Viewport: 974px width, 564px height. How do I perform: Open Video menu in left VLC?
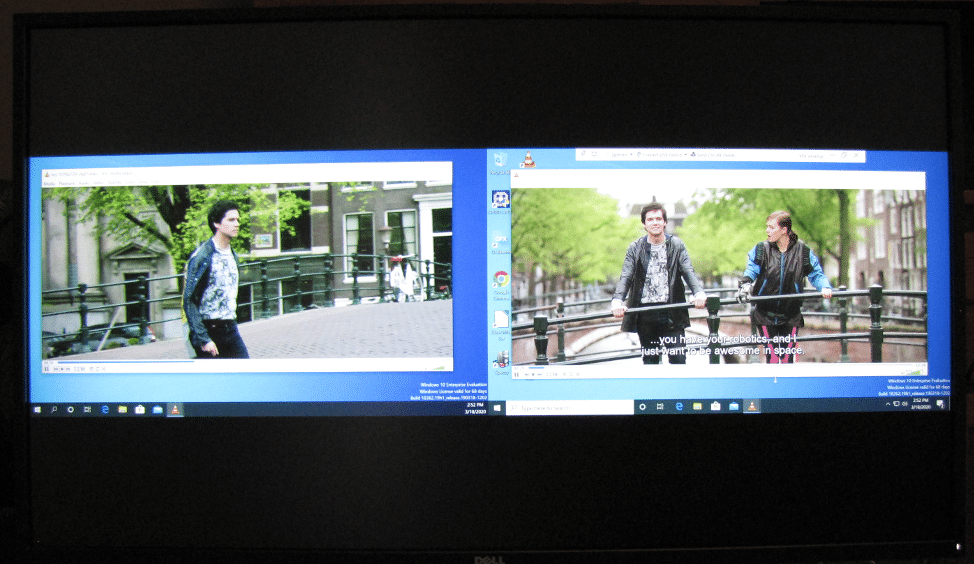coord(99,184)
